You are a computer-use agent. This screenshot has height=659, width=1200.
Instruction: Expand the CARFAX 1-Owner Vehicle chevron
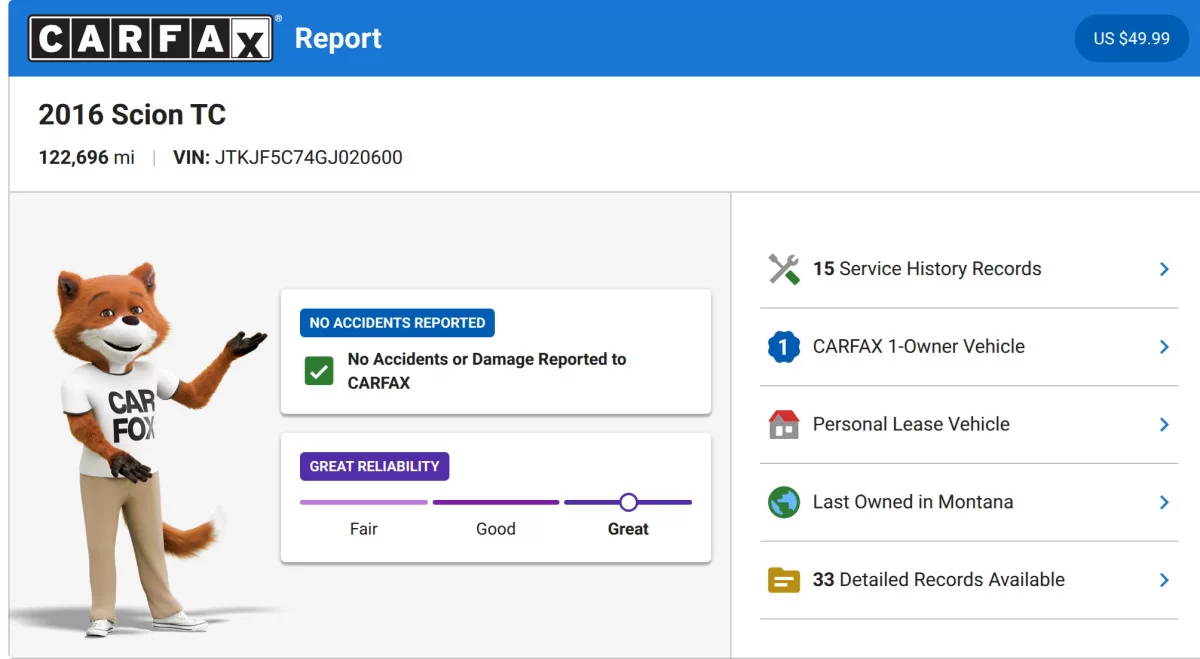pyautogui.click(x=1164, y=347)
